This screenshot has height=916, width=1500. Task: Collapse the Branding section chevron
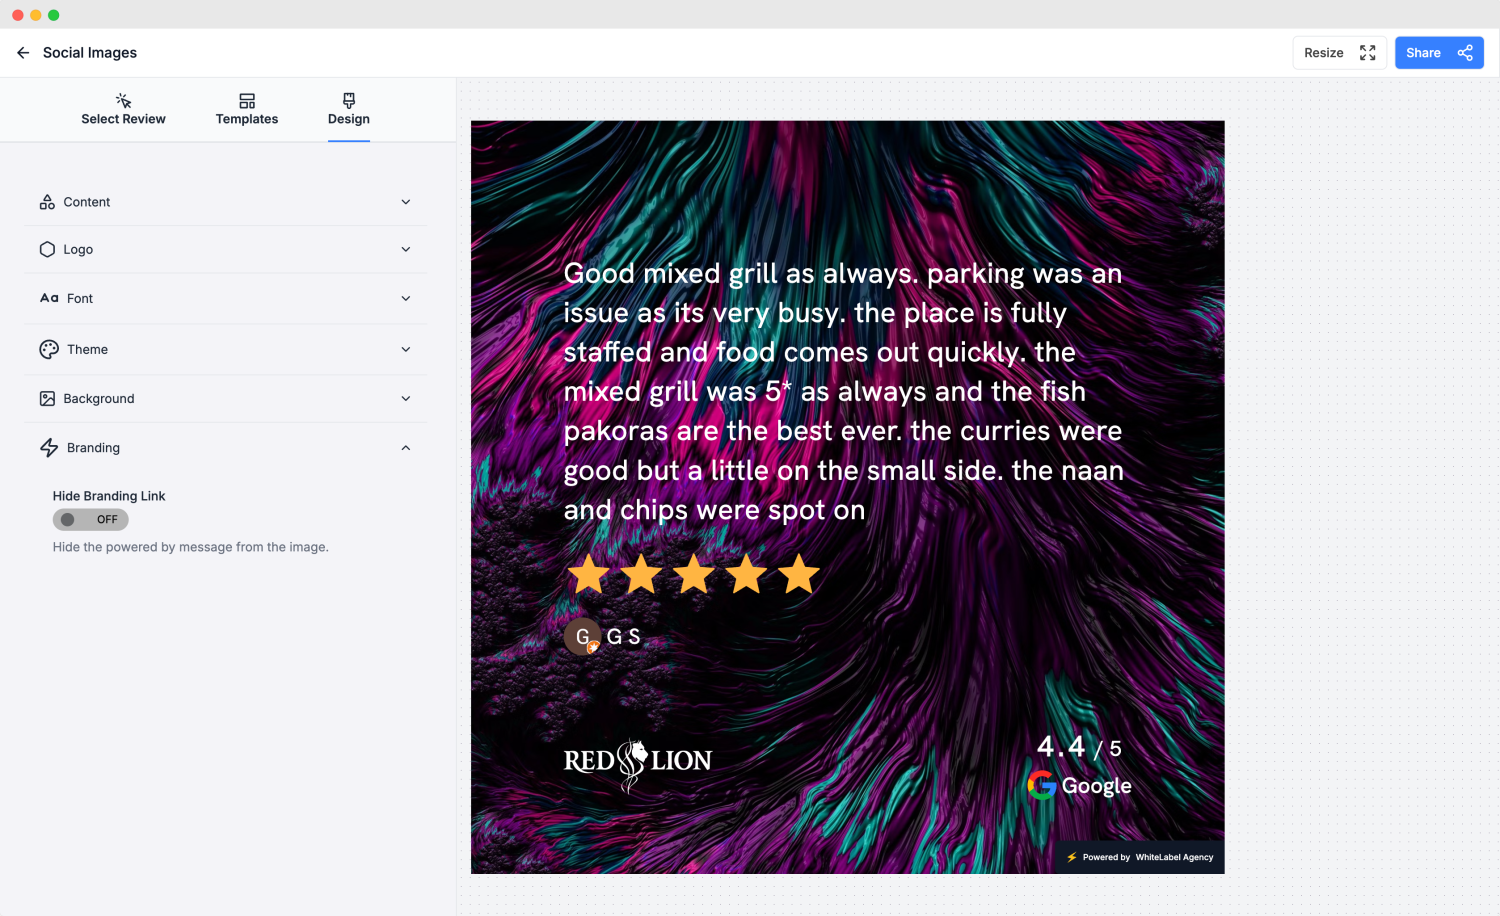pos(406,448)
